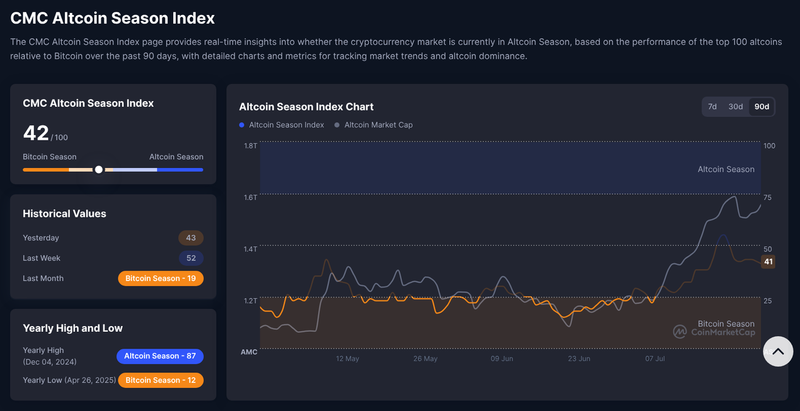Toggle the Altcoin Market Cap legend item
The width and height of the screenshot is (800, 411).
click(378, 125)
